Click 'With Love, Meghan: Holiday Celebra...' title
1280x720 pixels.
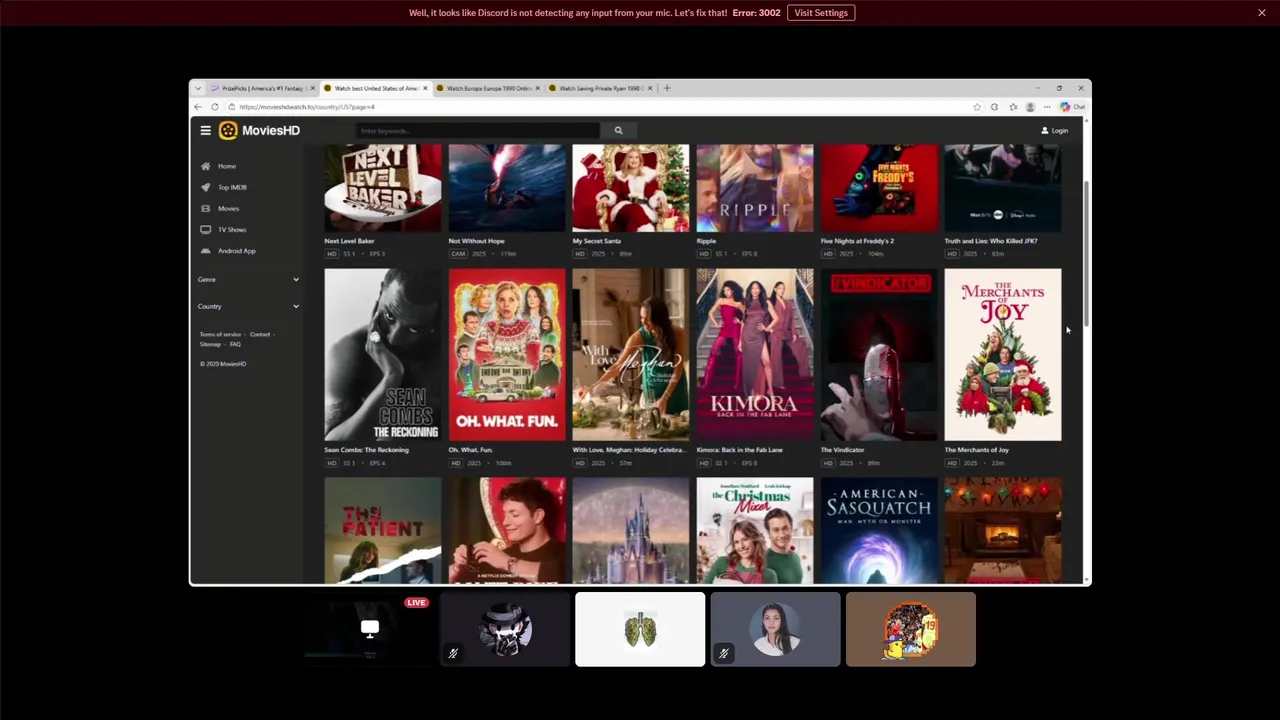(x=628, y=450)
